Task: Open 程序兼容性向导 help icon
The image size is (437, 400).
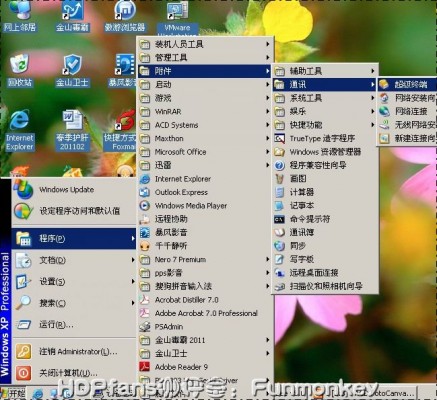Action: point(279,165)
